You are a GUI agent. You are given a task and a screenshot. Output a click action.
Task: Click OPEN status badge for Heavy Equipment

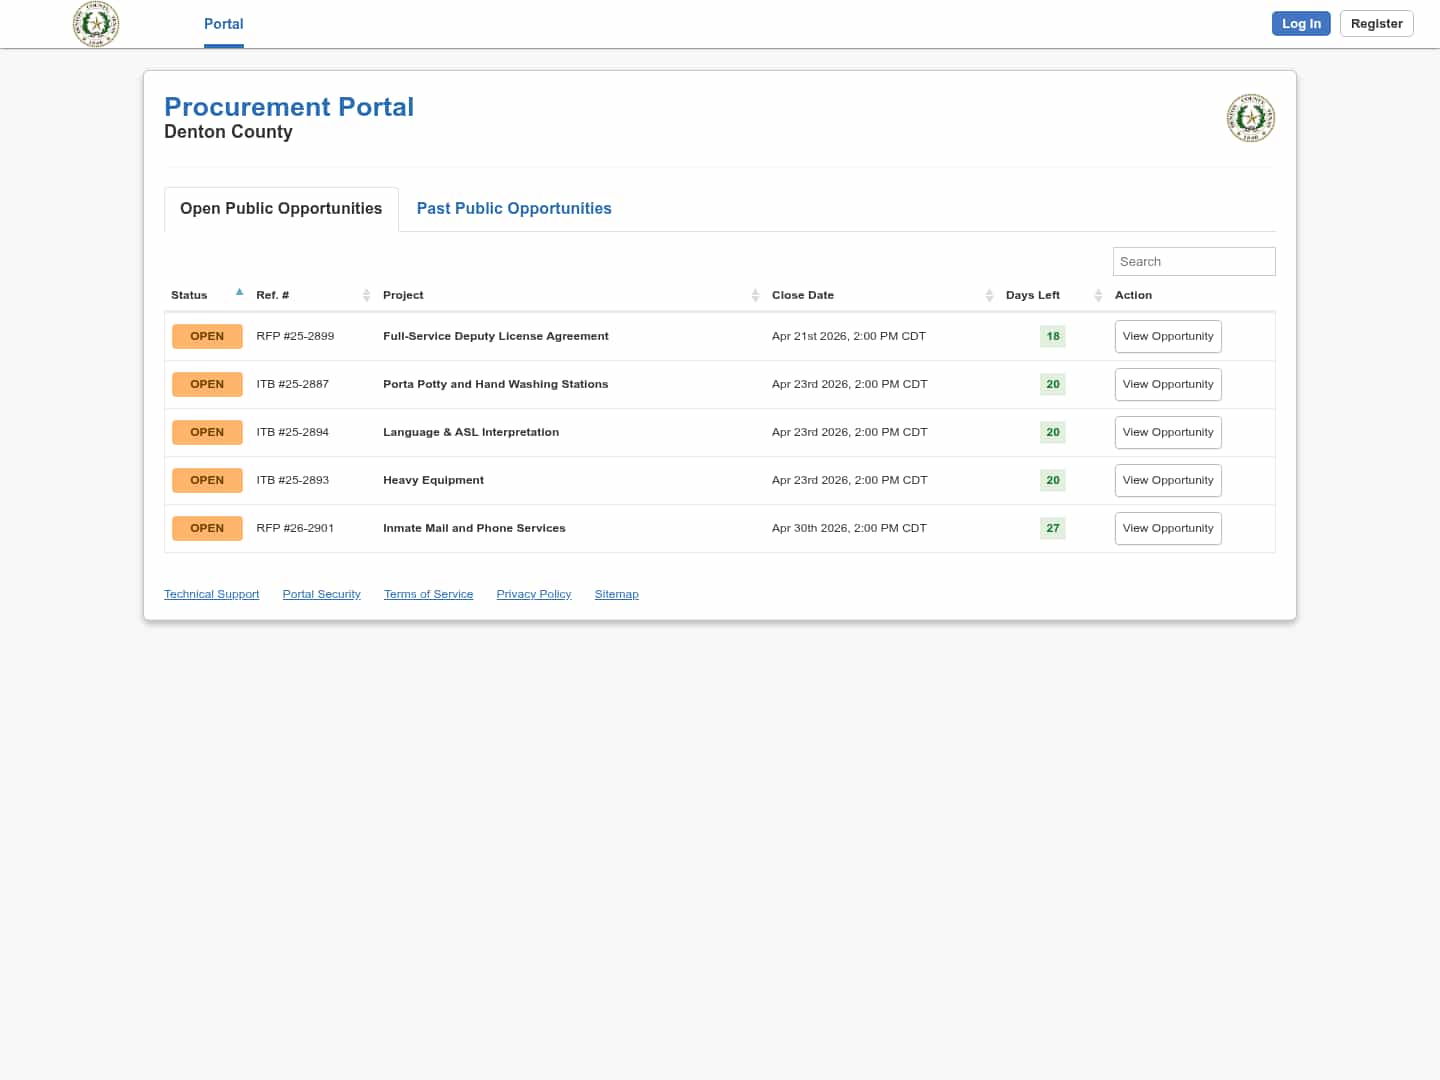pos(207,481)
